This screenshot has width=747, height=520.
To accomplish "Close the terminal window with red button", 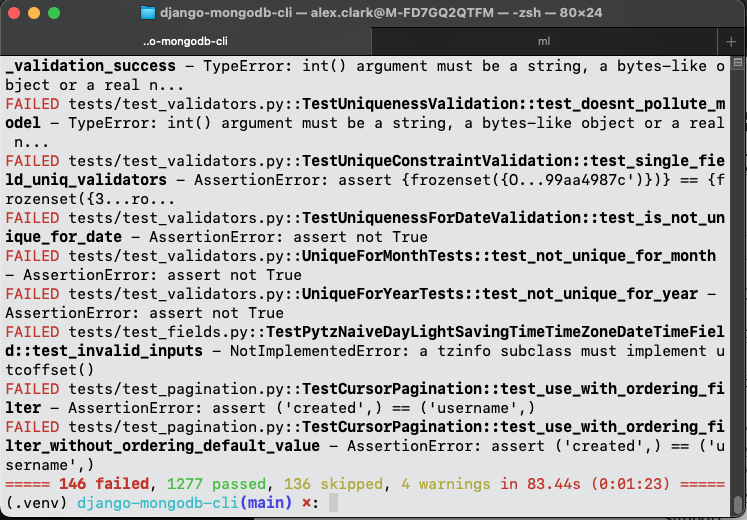I will point(14,13).
